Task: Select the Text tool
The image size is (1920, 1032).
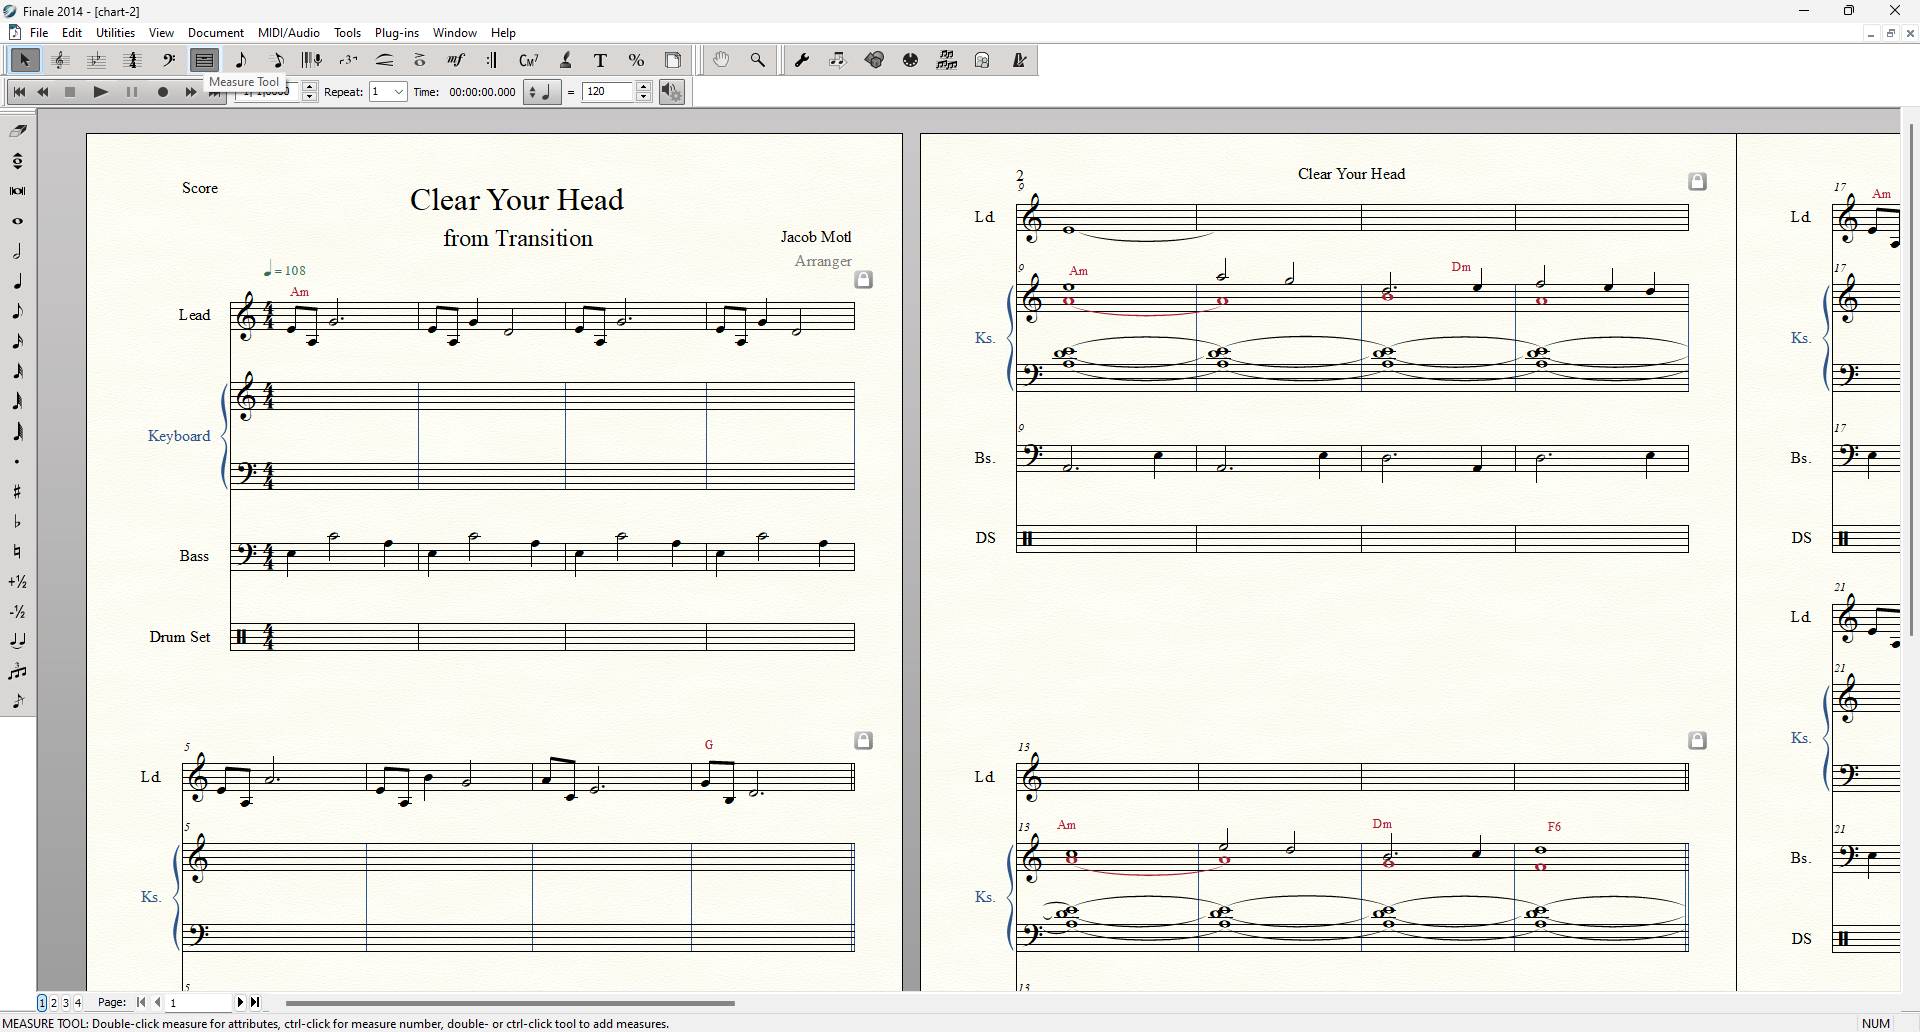Action: [x=601, y=61]
